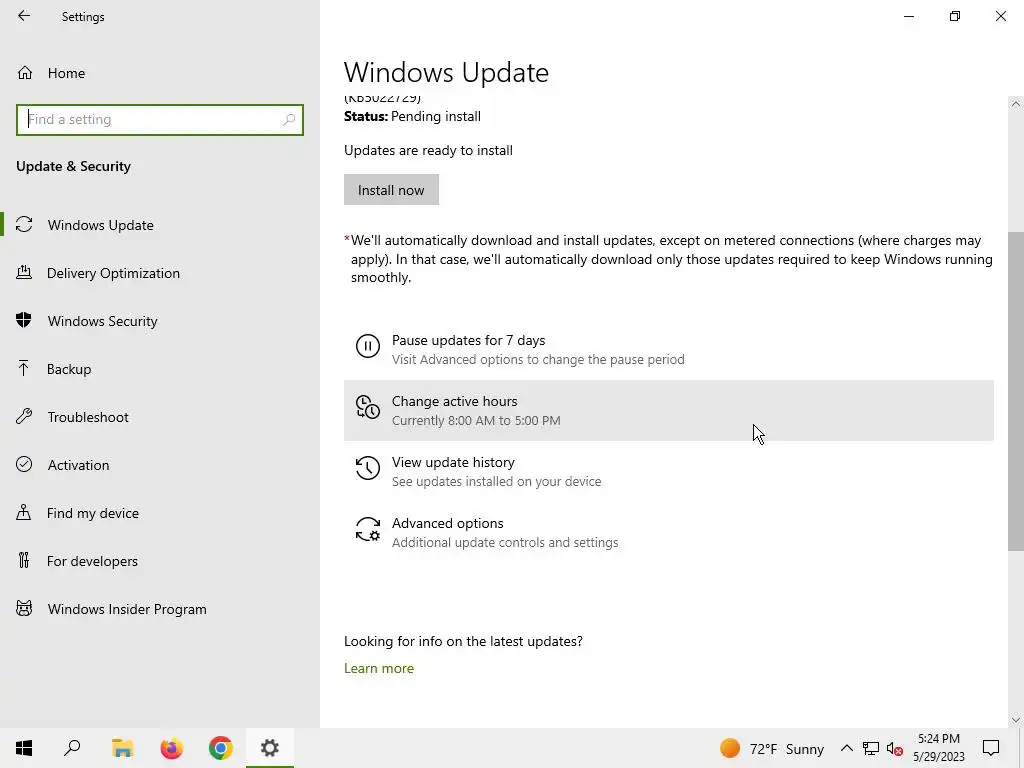Click the clock icon for active hours
Viewport: 1024px width, 768px height.
(368, 407)
